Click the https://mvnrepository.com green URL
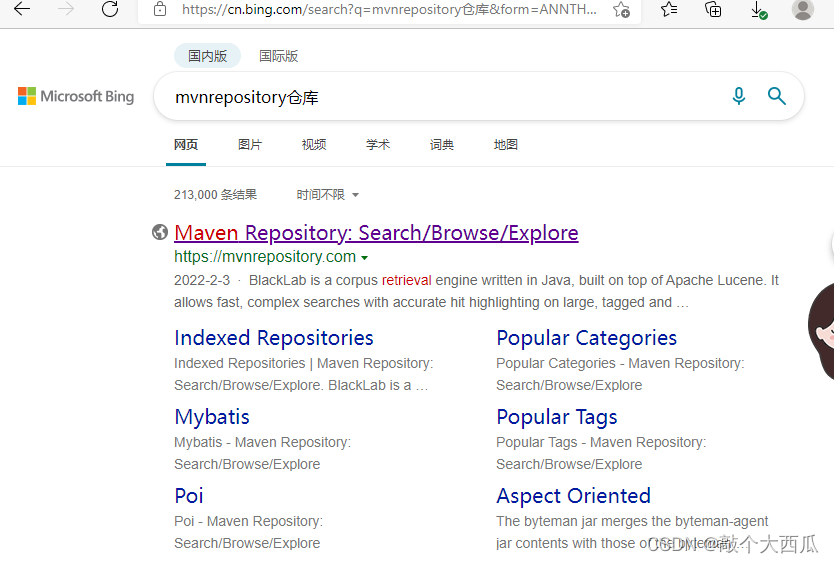Screen dimensions: 834x563 (x=265, y=256)
